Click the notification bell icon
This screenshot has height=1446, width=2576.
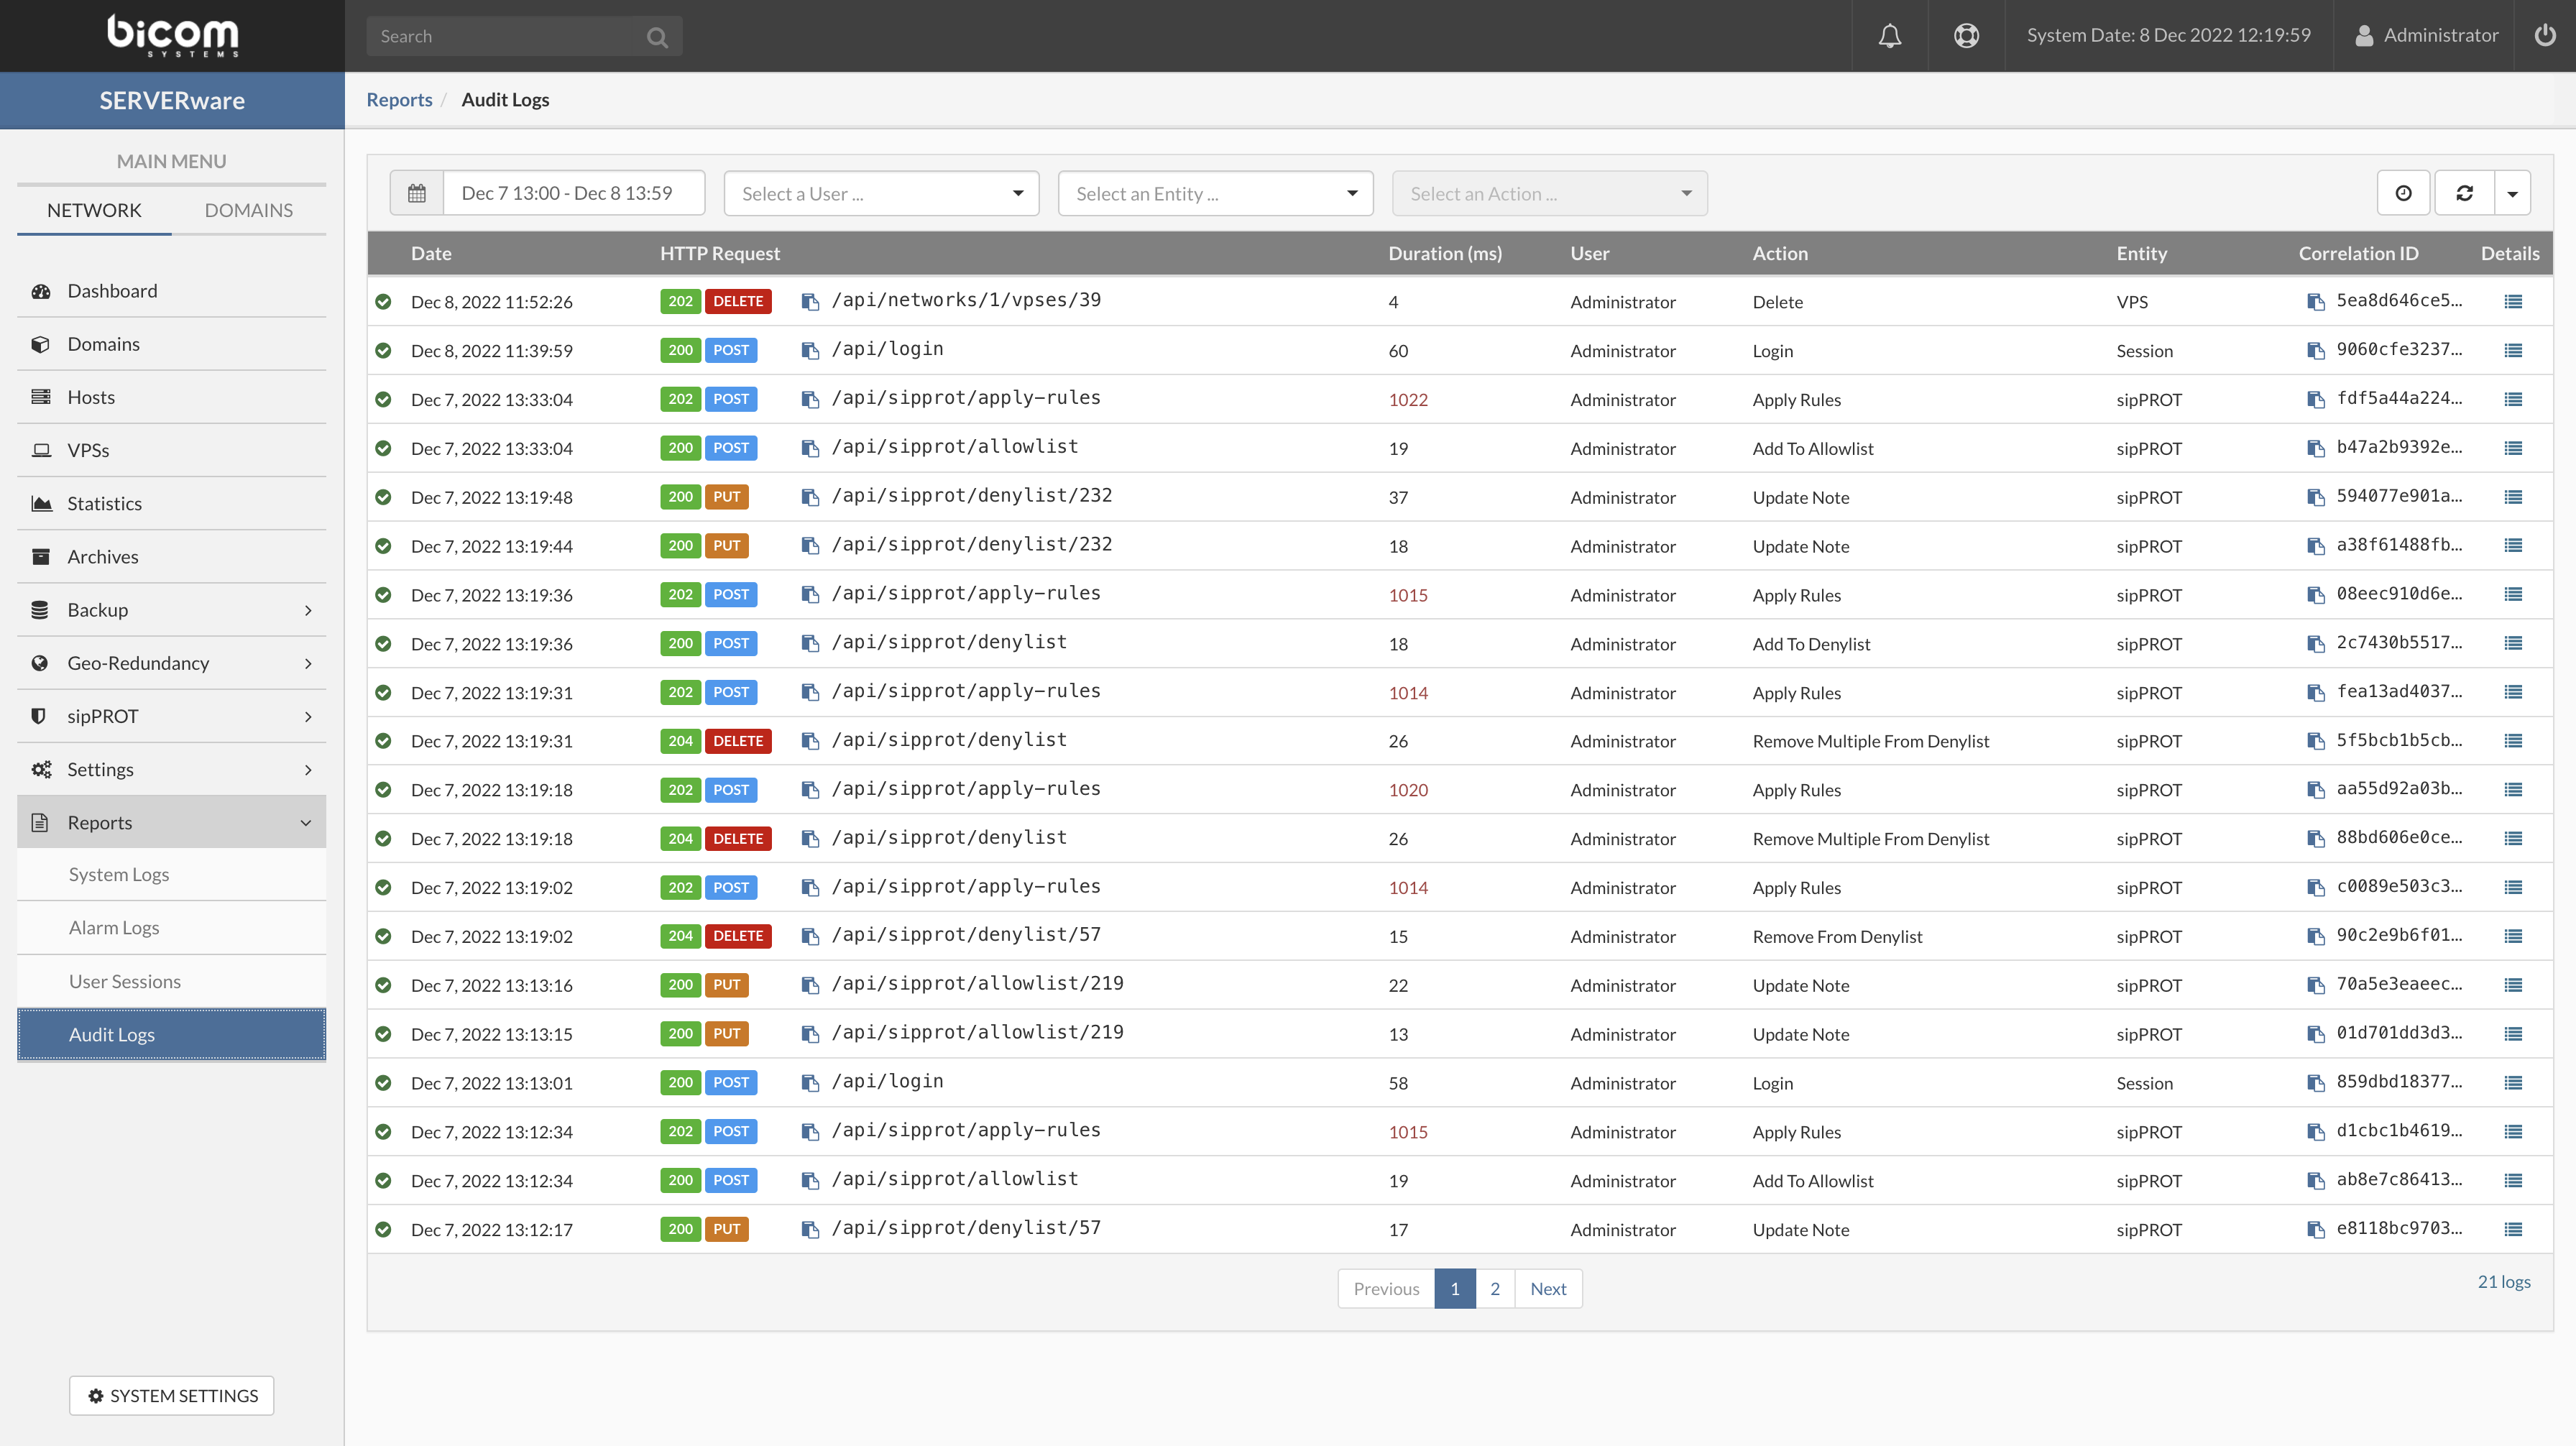(x=1890, y=35)
